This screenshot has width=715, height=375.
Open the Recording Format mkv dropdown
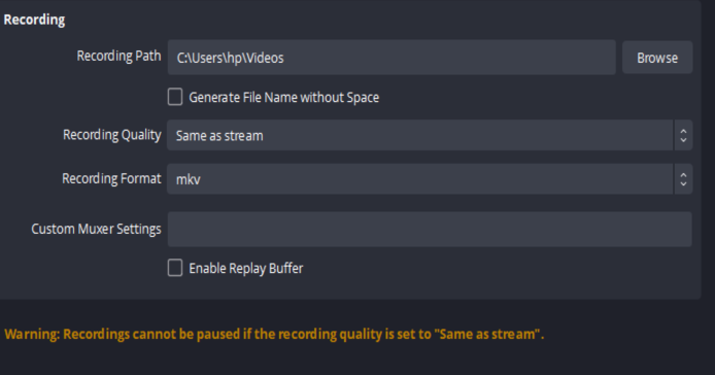430,179
